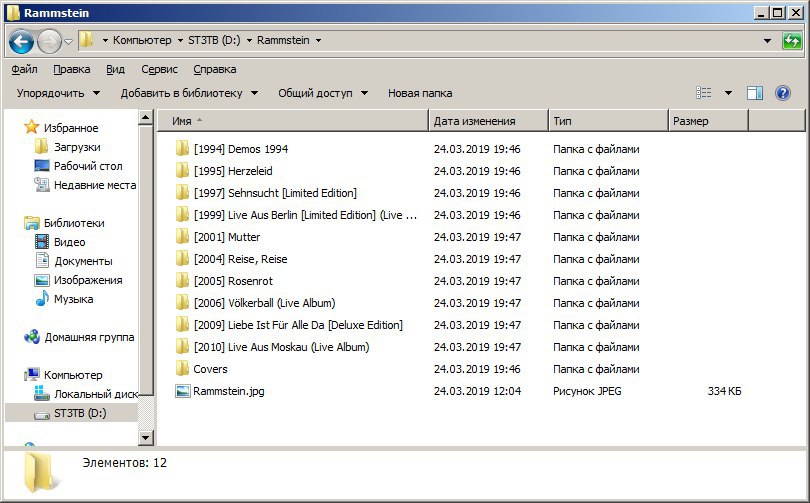Open the Упорядочить dropdown

58,93
